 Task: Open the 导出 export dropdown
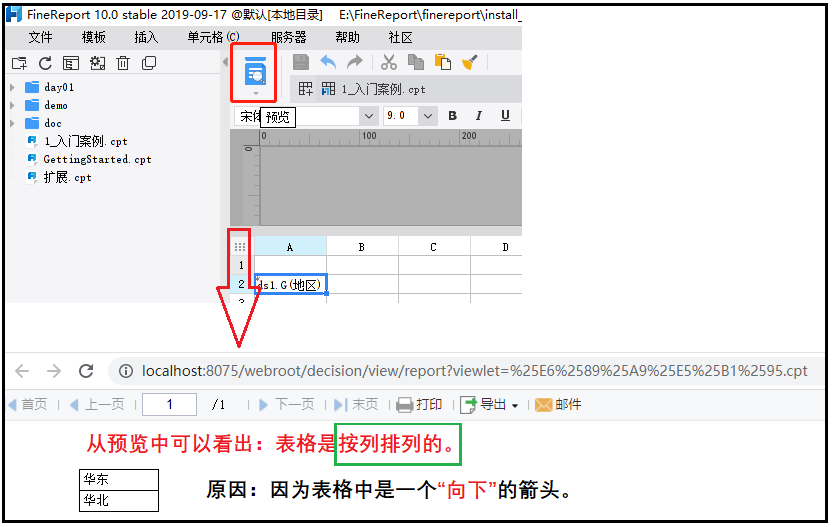(514, 406)
